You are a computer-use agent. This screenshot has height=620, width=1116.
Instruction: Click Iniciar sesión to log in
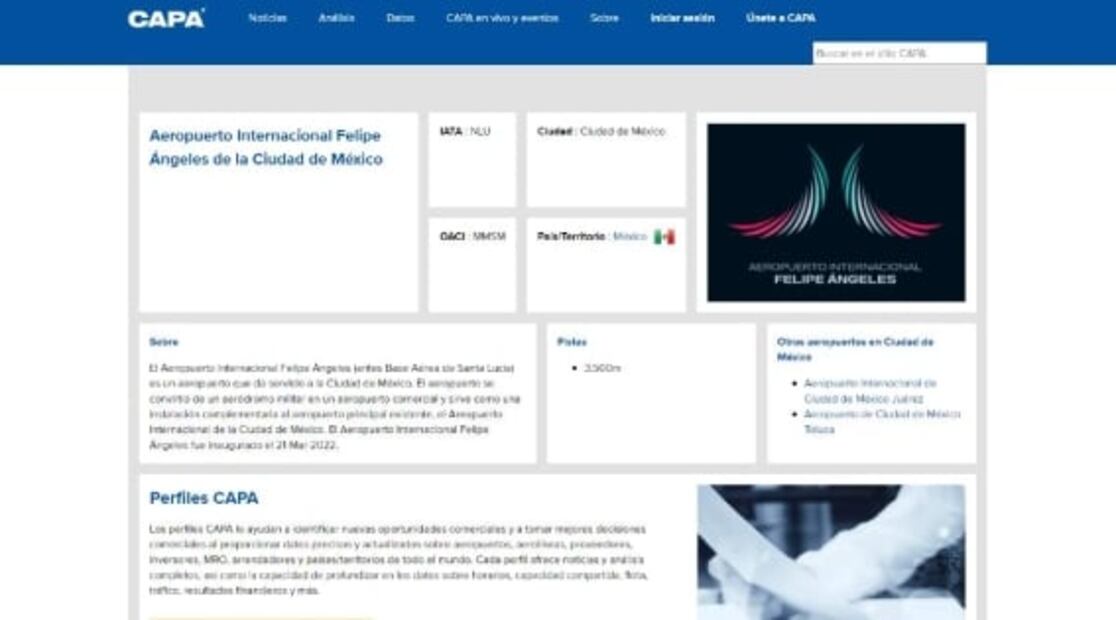click(682, 18)
